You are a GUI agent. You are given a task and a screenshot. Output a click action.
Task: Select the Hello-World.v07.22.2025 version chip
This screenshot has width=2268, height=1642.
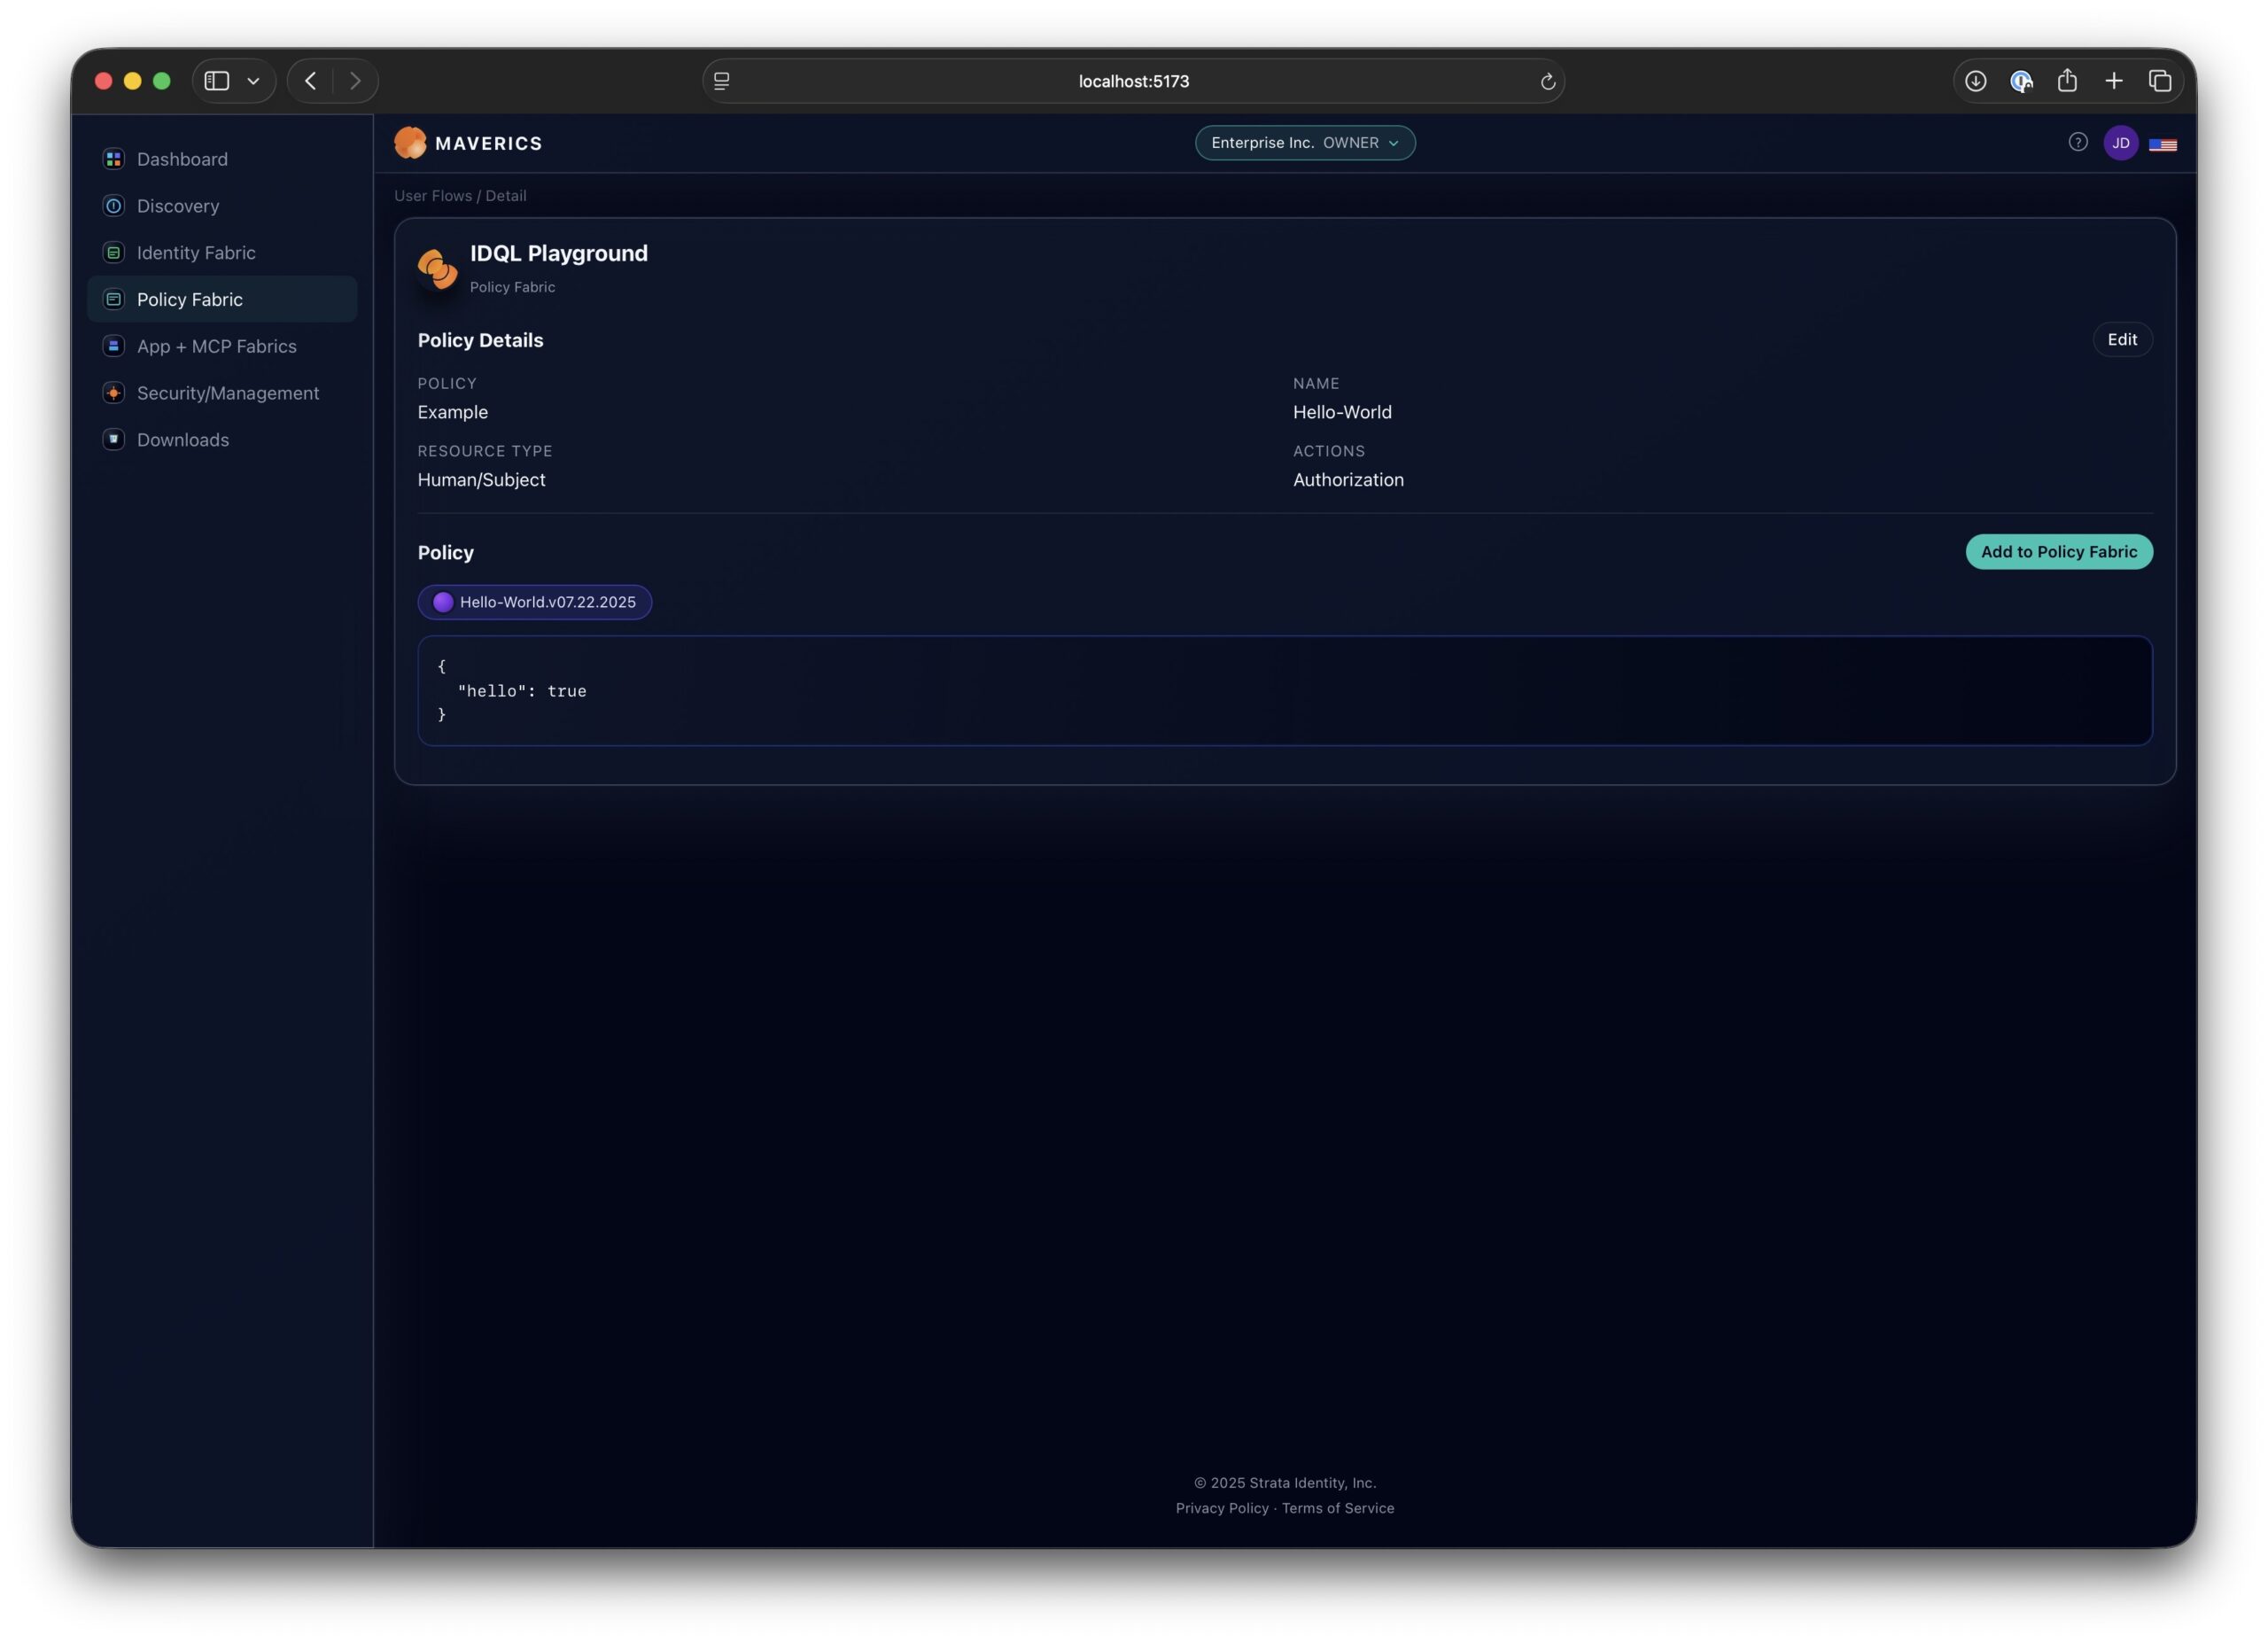coord(535,602)
